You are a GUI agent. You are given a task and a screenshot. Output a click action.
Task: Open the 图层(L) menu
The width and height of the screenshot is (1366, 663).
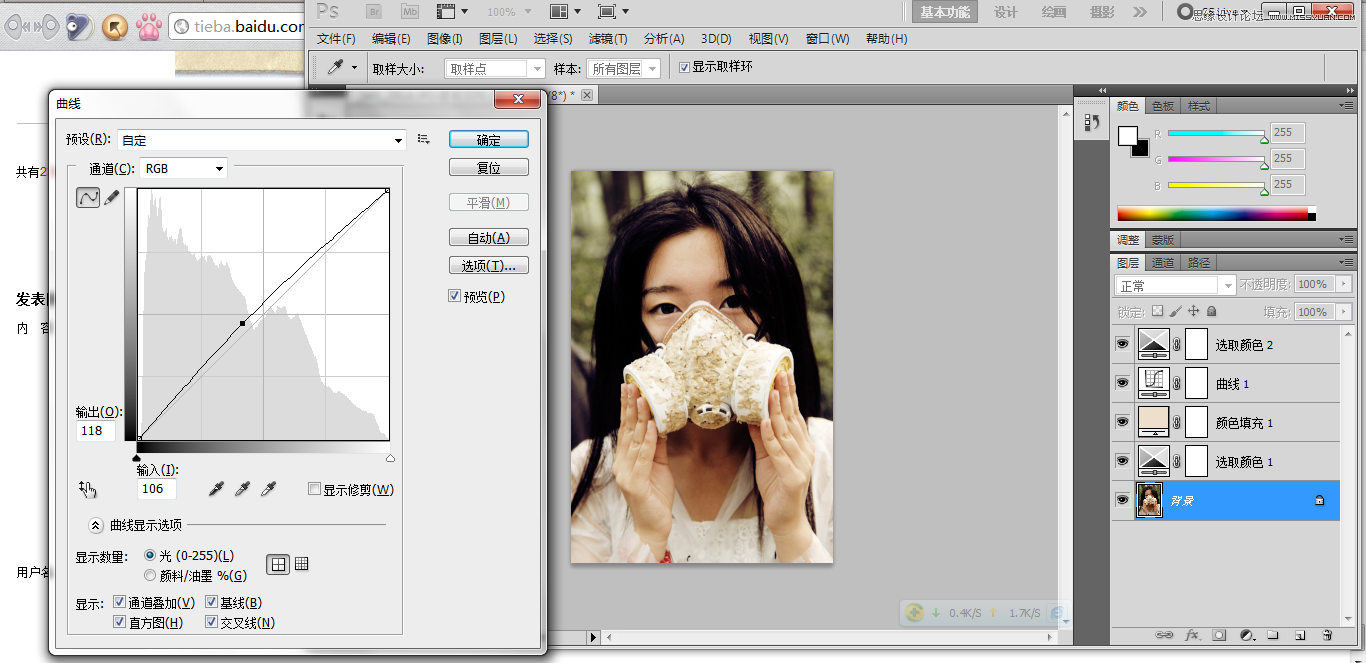[x=498, y=39]
